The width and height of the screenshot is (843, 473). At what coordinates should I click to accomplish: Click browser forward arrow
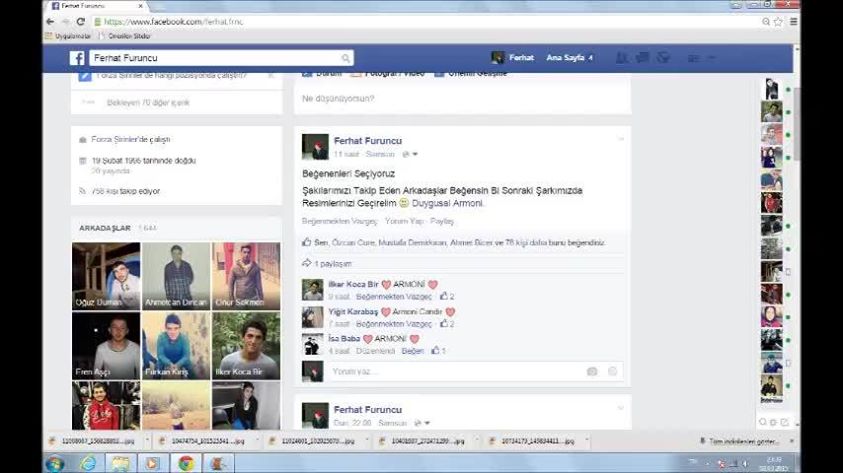click(x=66, y=22)
